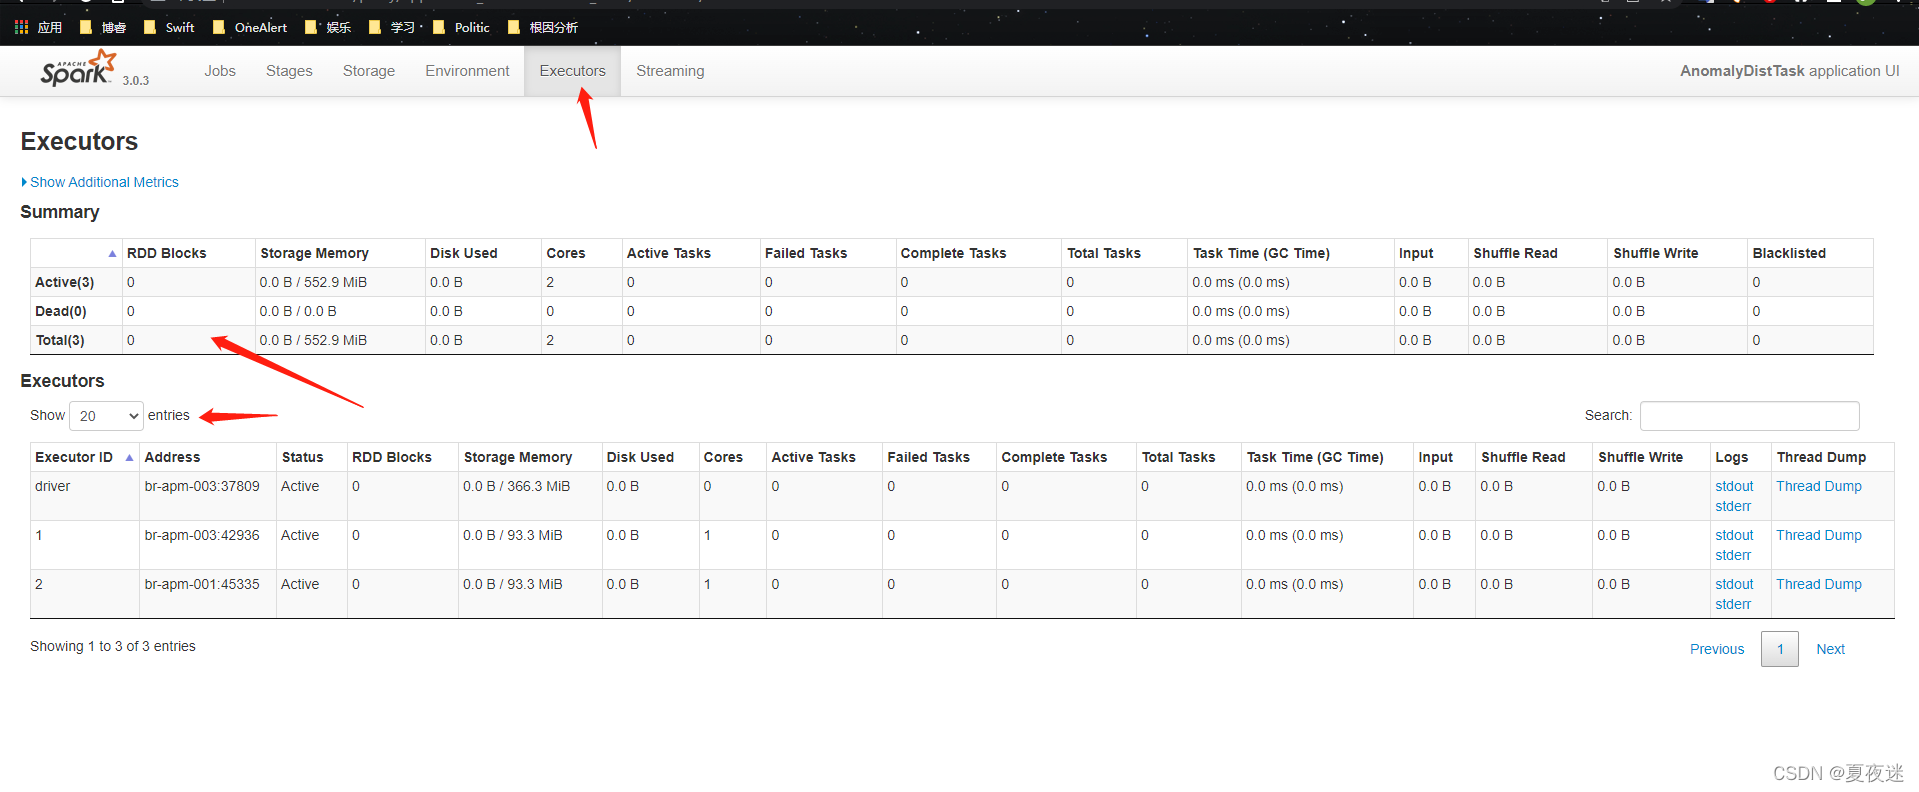Expand Show Additional Metrics
The width and height of the screenshot is (1919, 792).
(100, 182)
